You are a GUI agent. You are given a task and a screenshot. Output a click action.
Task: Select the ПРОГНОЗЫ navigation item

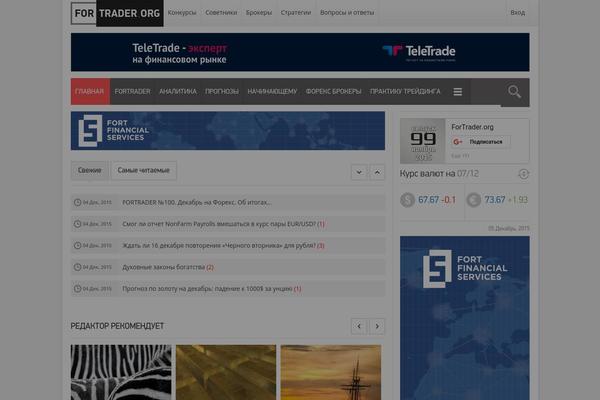[222, 91]
